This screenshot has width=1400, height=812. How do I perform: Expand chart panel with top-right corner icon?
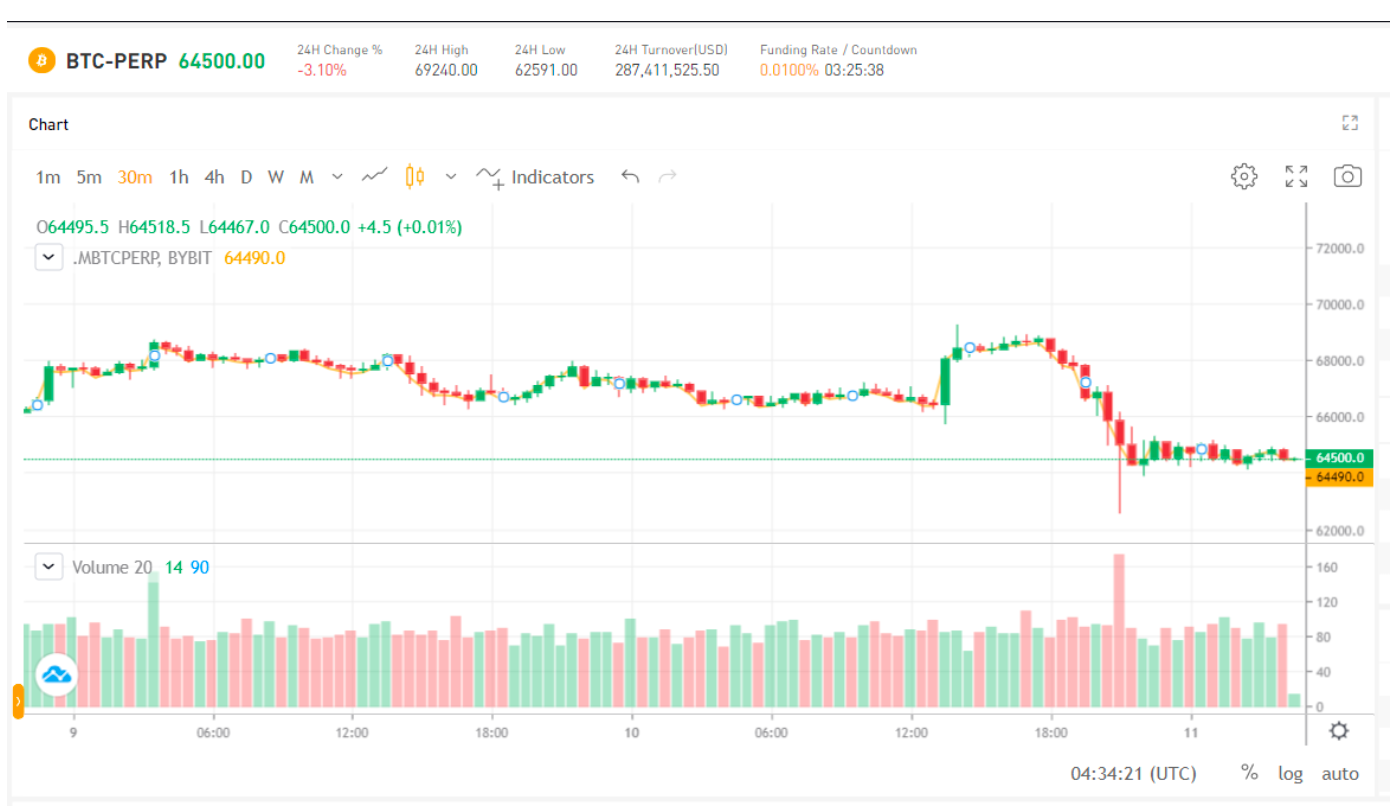click(x=1349, y=124)
